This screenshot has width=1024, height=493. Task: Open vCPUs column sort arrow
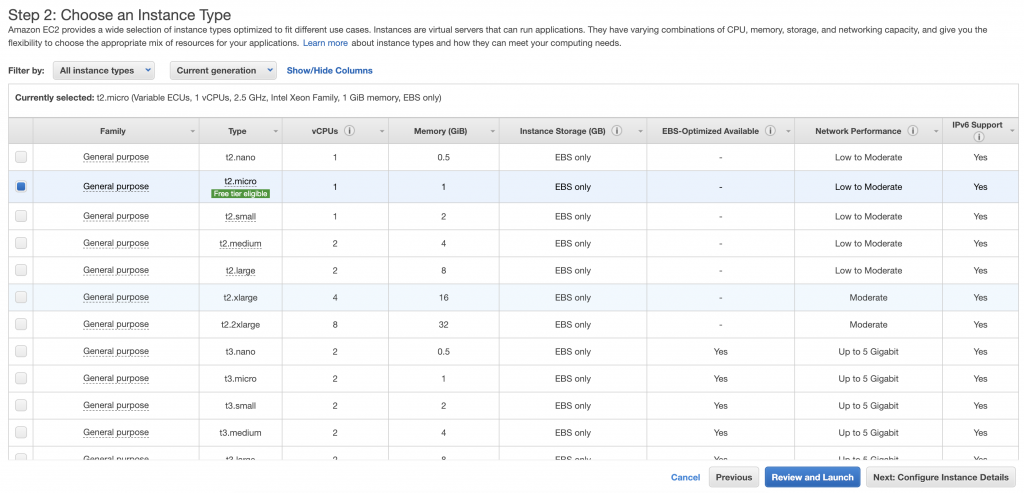[x=382, y=131]
